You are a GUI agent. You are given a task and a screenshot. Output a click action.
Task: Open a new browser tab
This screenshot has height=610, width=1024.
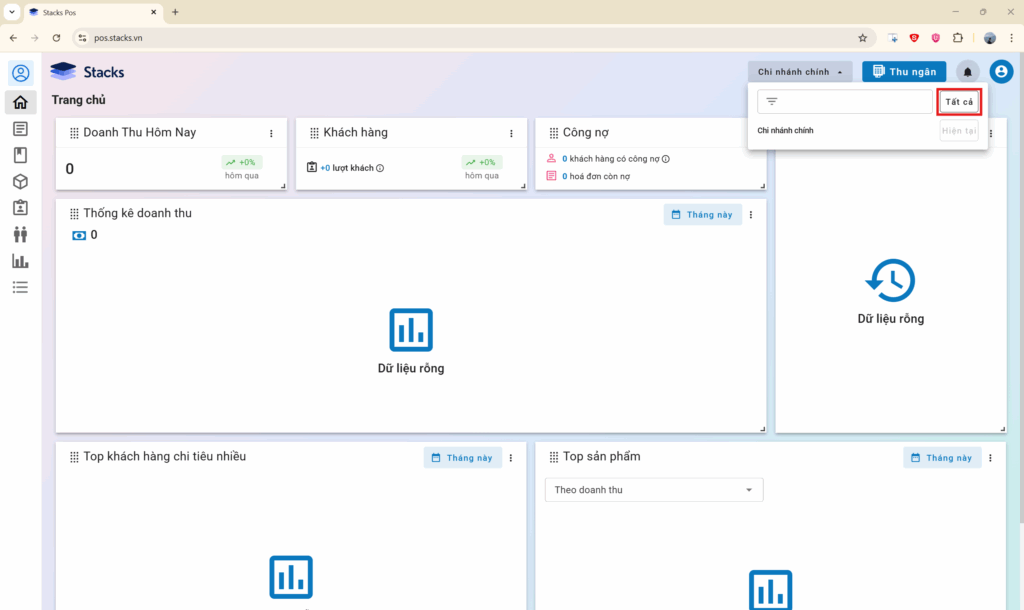click(x=175, y=12)
